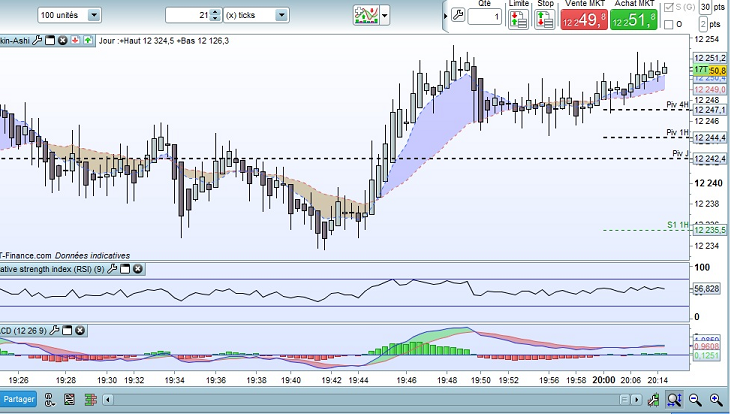Activate the auto-fit vertical zoom icon
The width and height of the screenshot is (731, 414).
(x=674, y=400)
